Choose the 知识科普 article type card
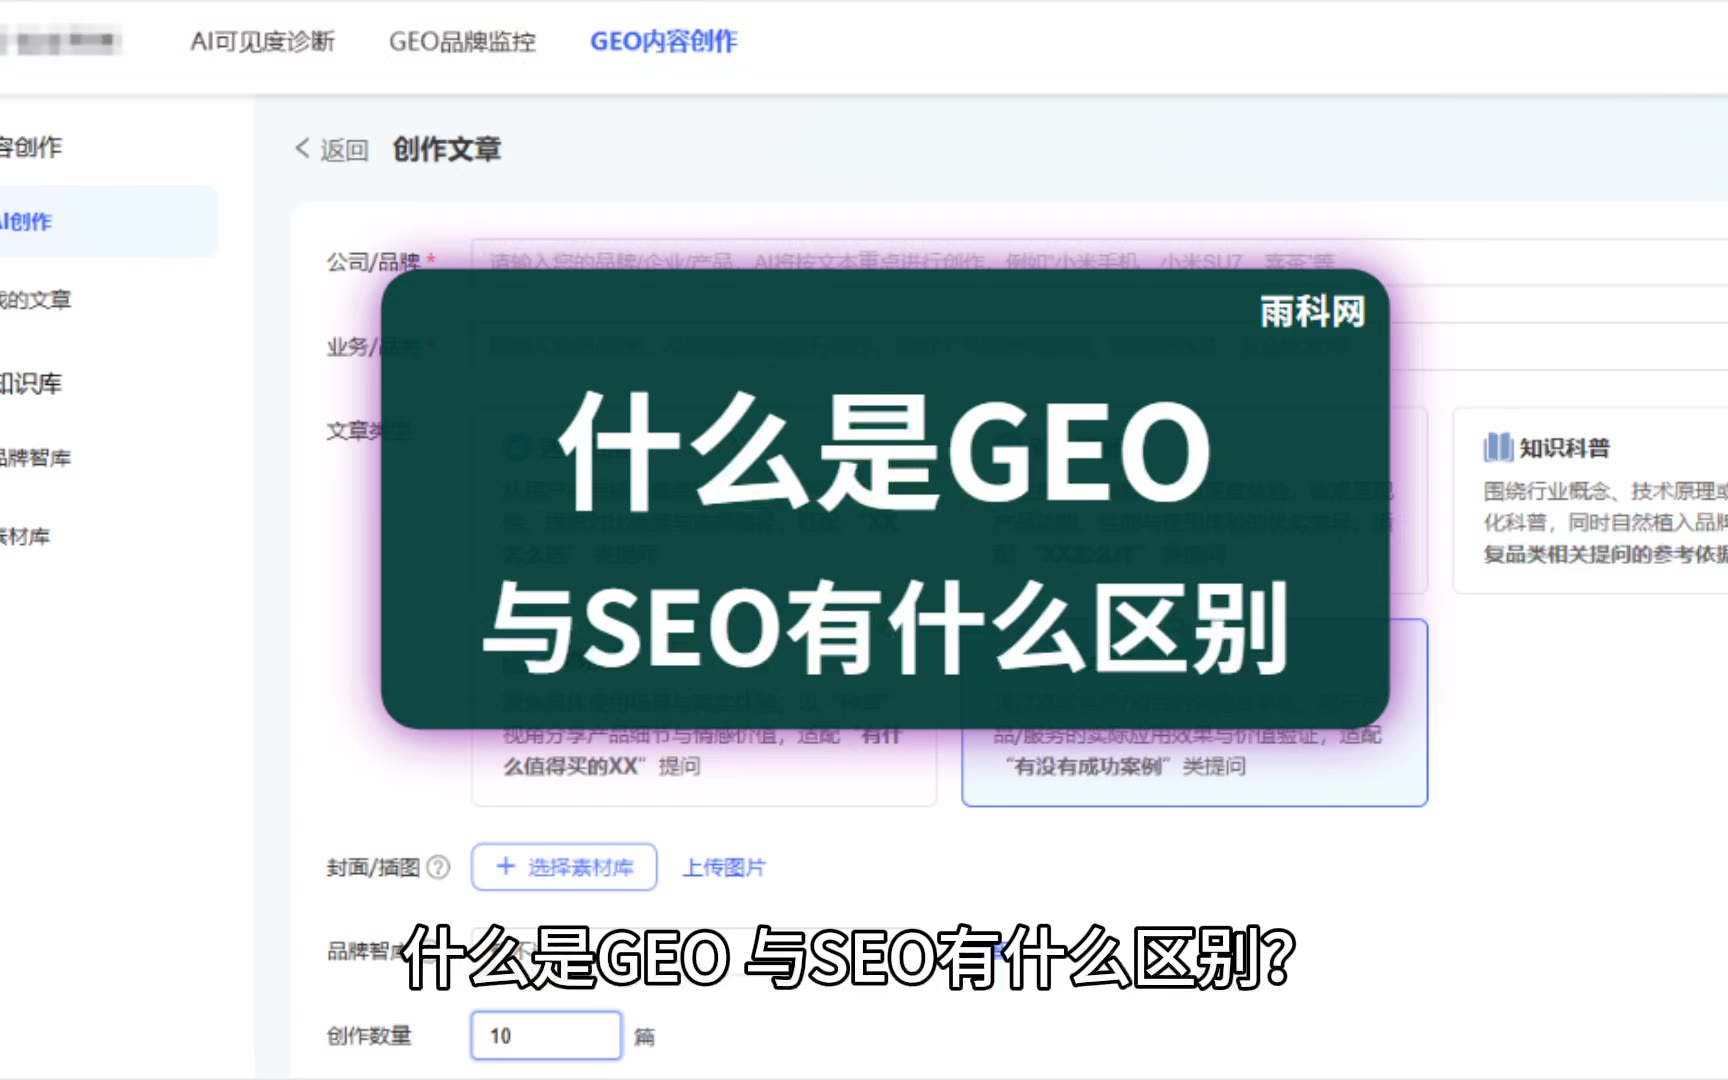The height and width of the screenshot is (1080, 1728). 1590,500
